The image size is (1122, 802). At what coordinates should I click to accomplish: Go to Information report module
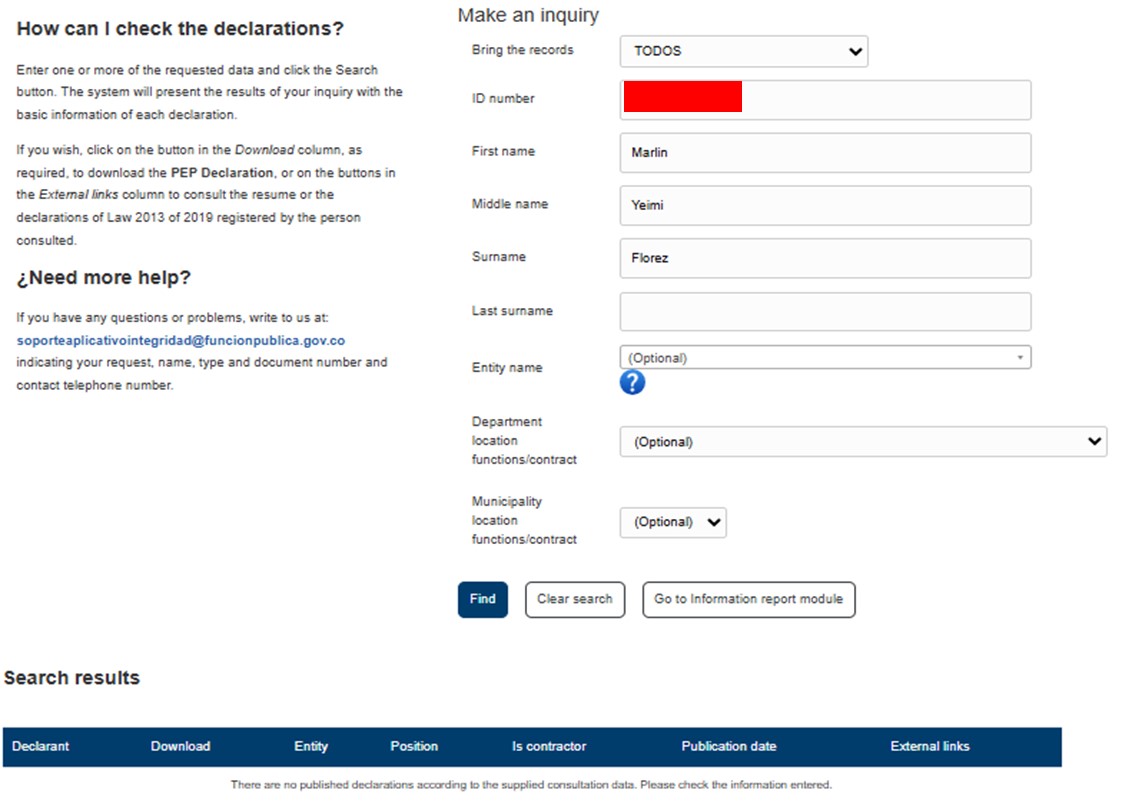tap(748, 600)
